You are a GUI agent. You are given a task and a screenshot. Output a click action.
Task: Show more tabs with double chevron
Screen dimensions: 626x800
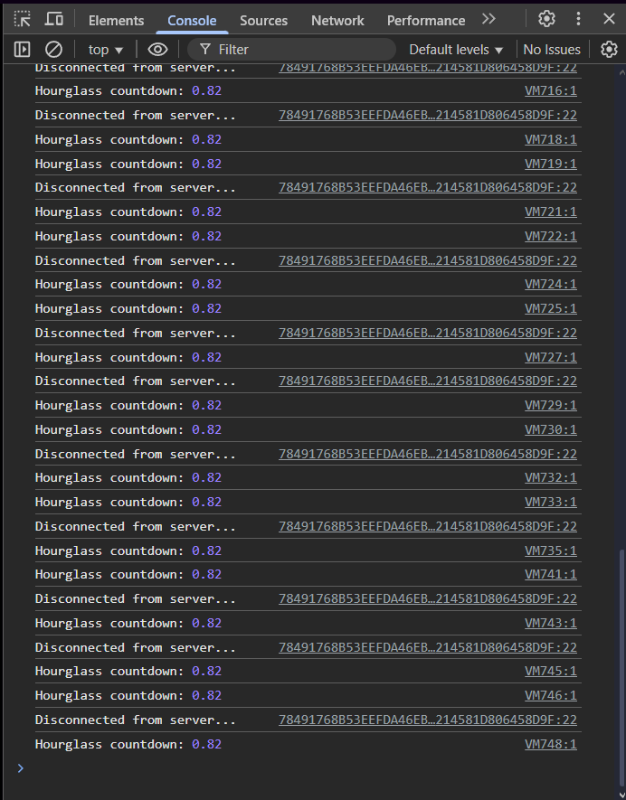(x=488, y=19)
